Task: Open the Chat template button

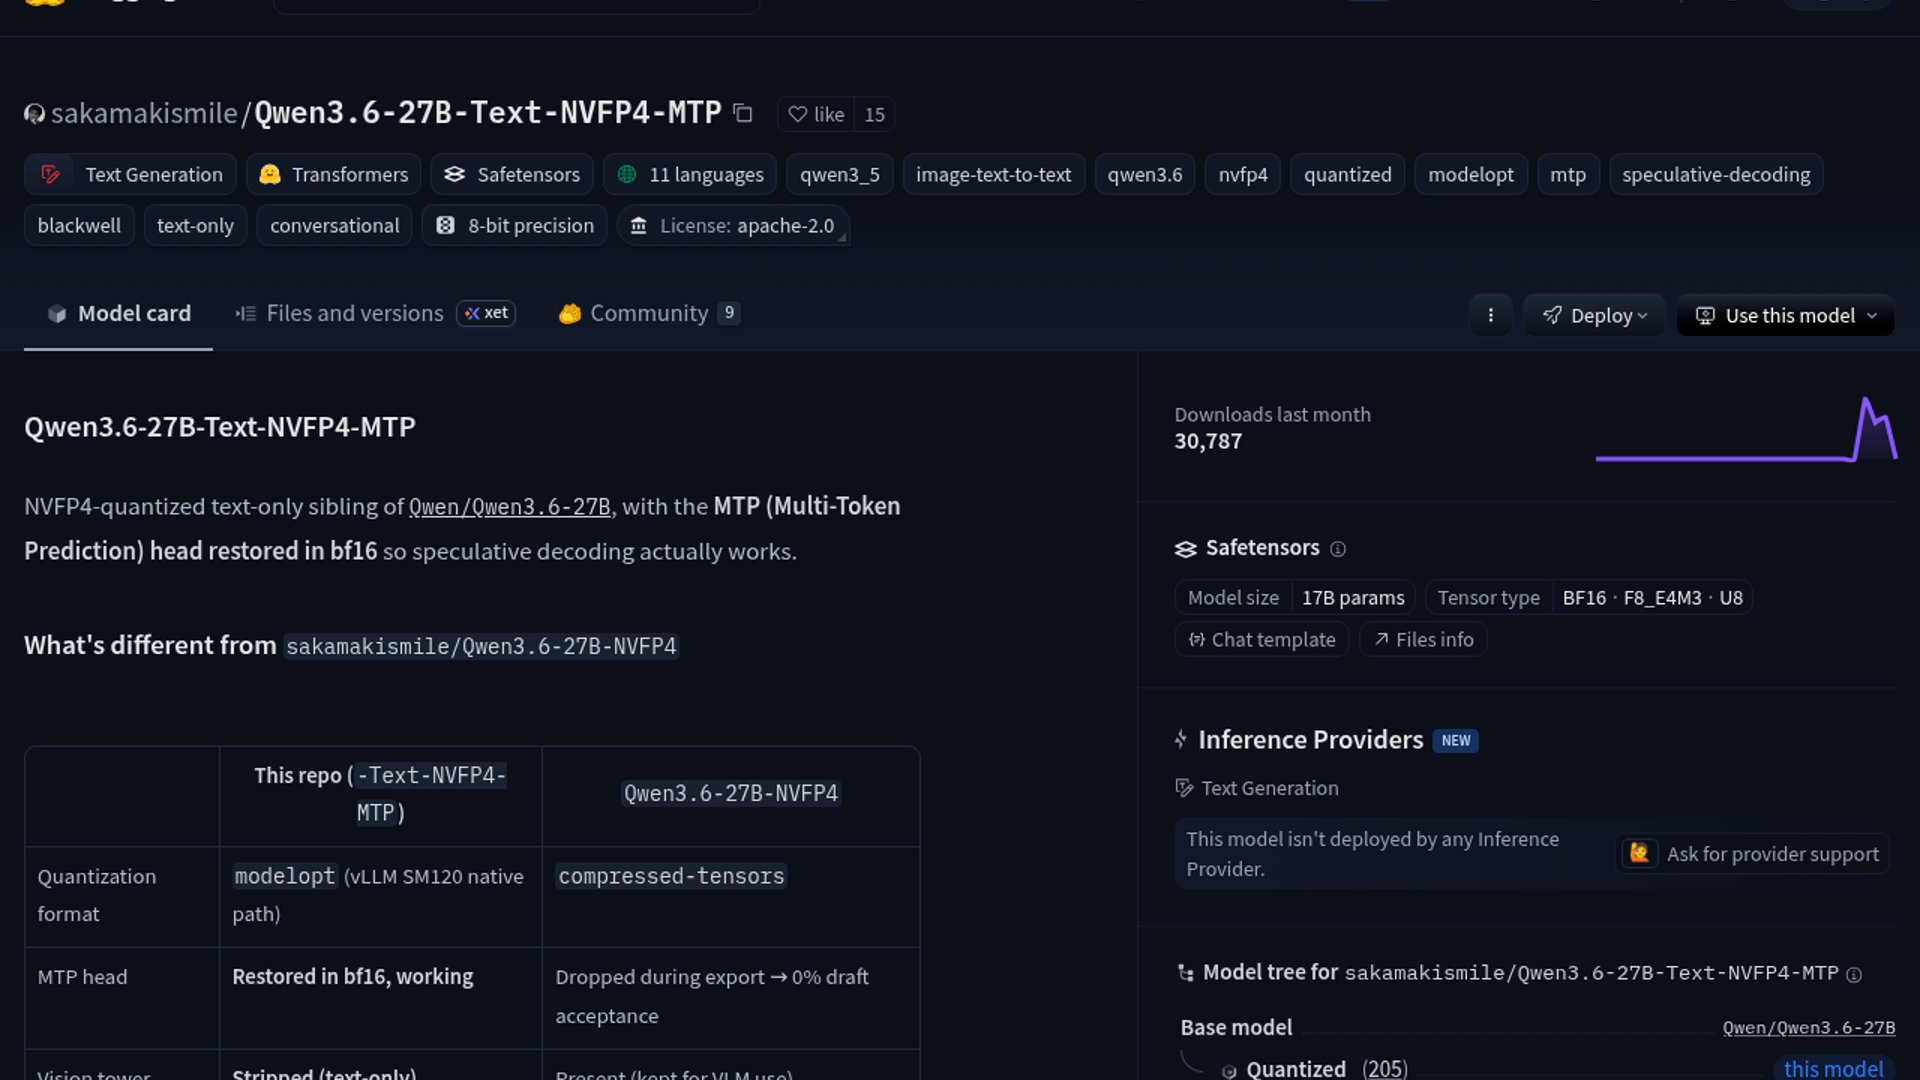Action: tap(1262, 639)
